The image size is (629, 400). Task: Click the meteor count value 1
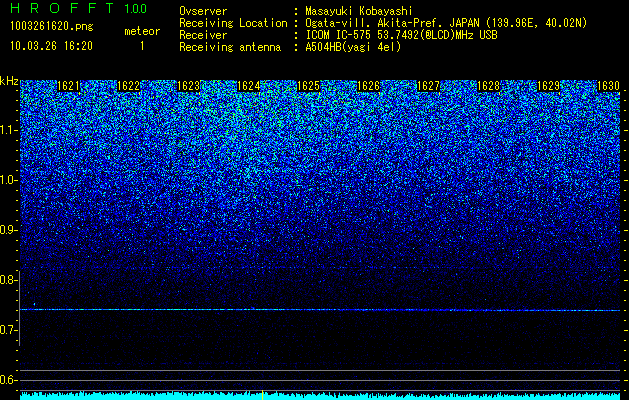[142, 46]
